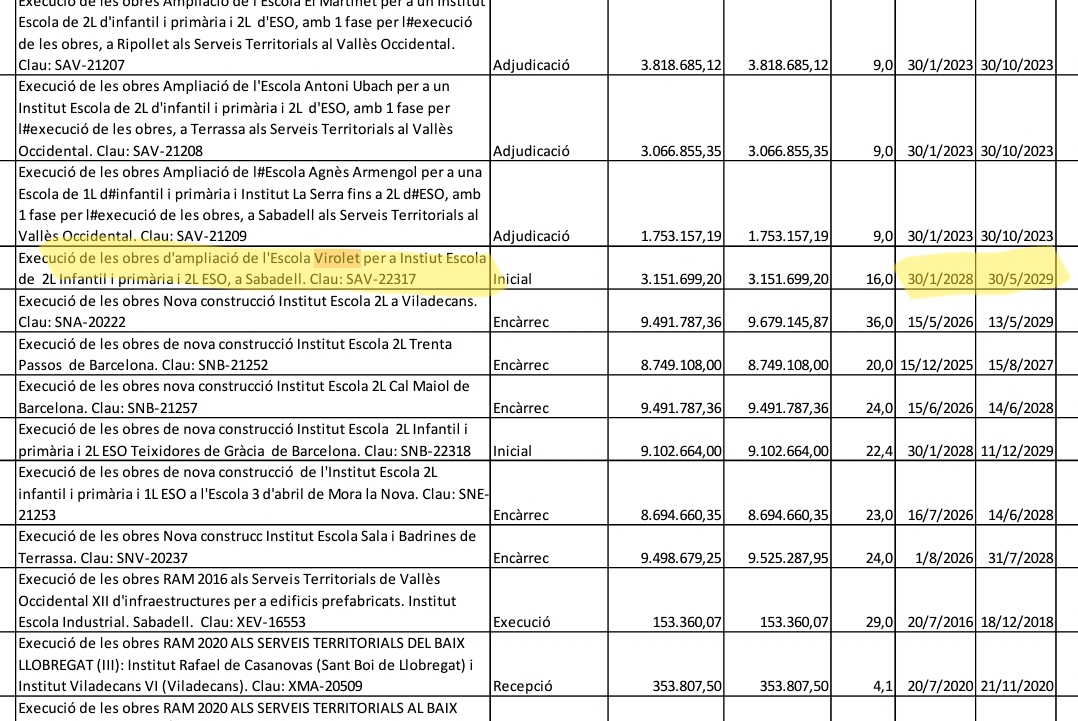Select the description cell mentioning SAV-21208

pyautogui.click(x=253, y=118)
